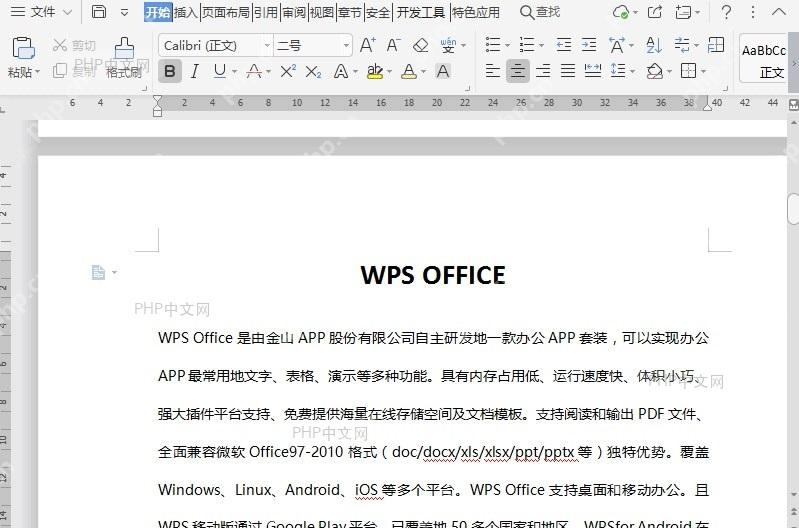Open the 开发工具 tab

point(421,12)
